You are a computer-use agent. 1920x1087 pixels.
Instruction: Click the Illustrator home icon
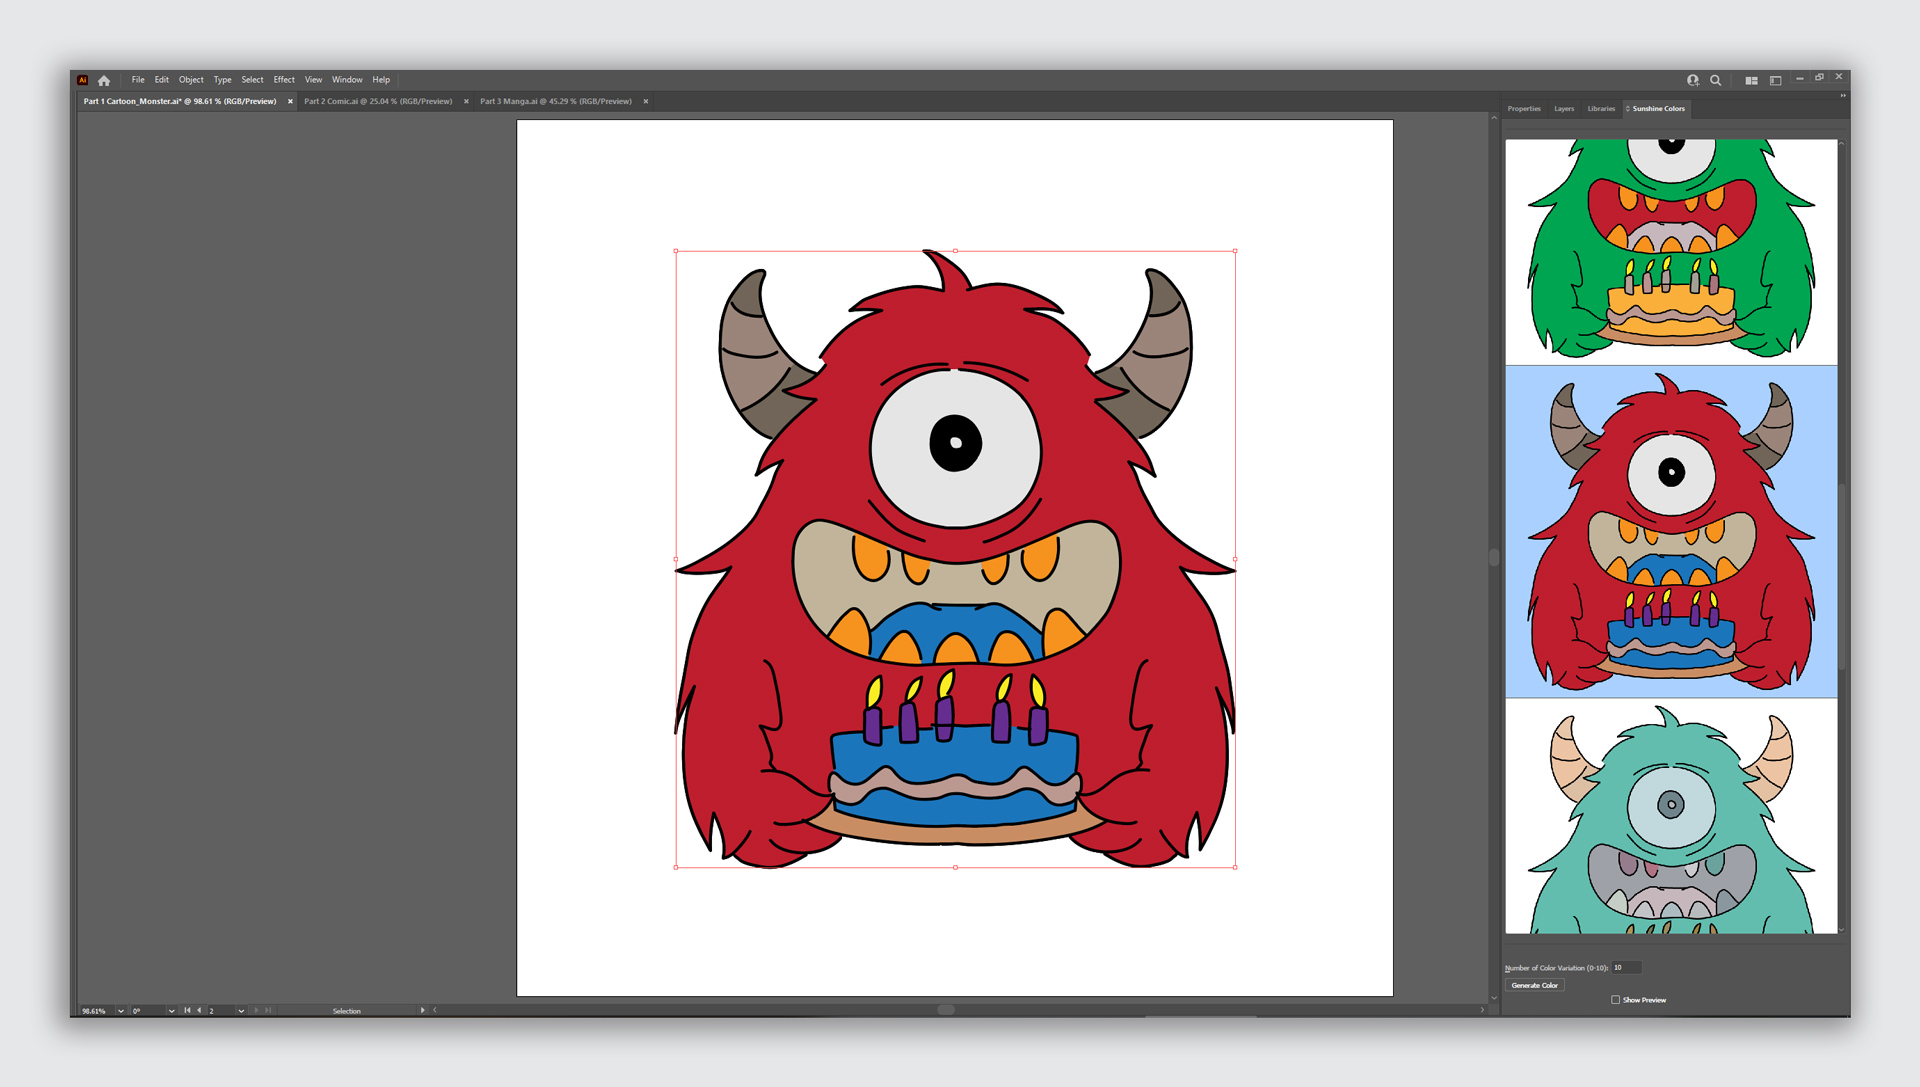(x=104, y=80)
